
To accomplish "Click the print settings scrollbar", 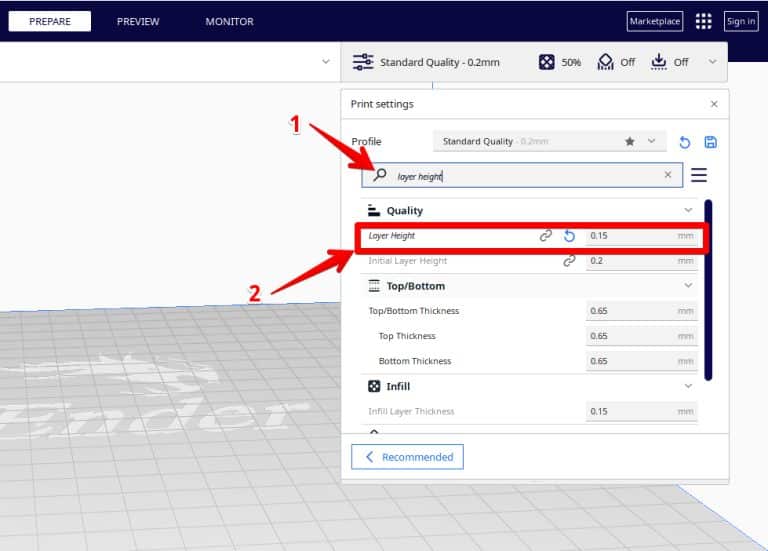I will [x=708, y=290].
